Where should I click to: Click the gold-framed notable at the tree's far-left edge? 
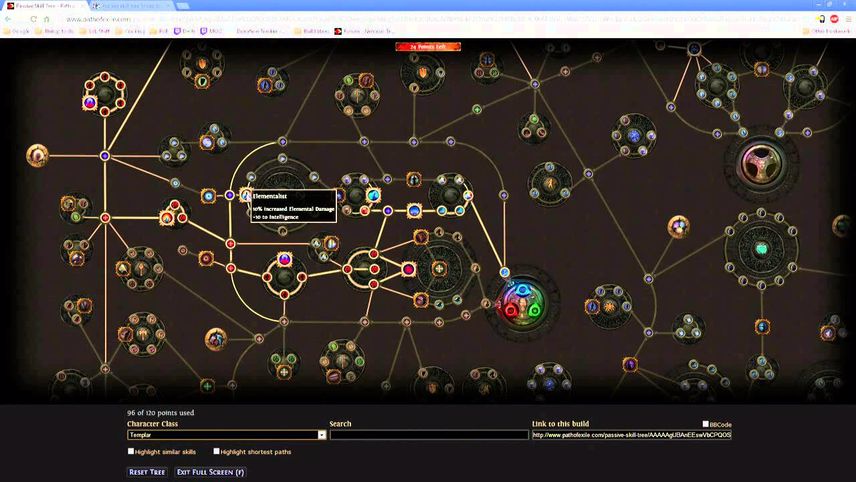(x=37, y=156)
